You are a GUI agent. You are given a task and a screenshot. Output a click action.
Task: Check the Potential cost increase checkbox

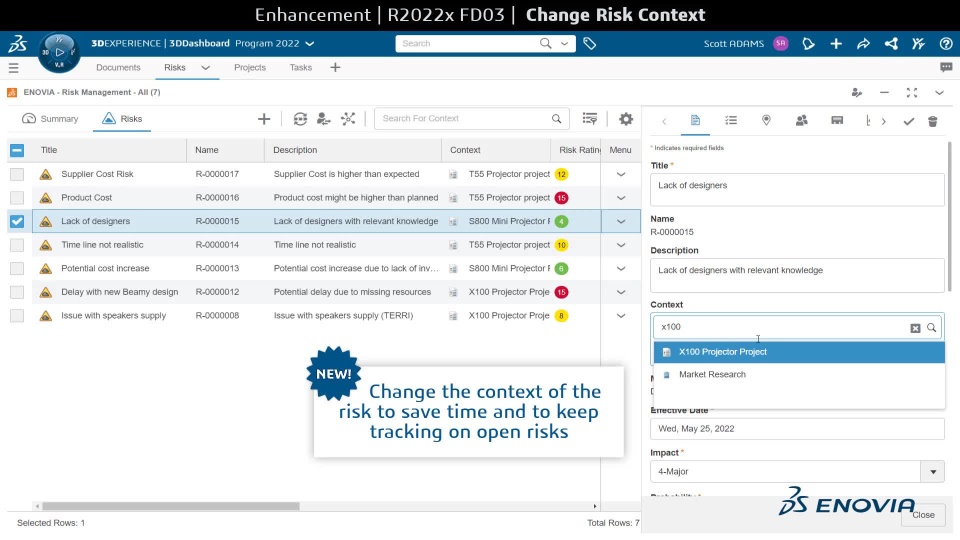pos(17,268)
